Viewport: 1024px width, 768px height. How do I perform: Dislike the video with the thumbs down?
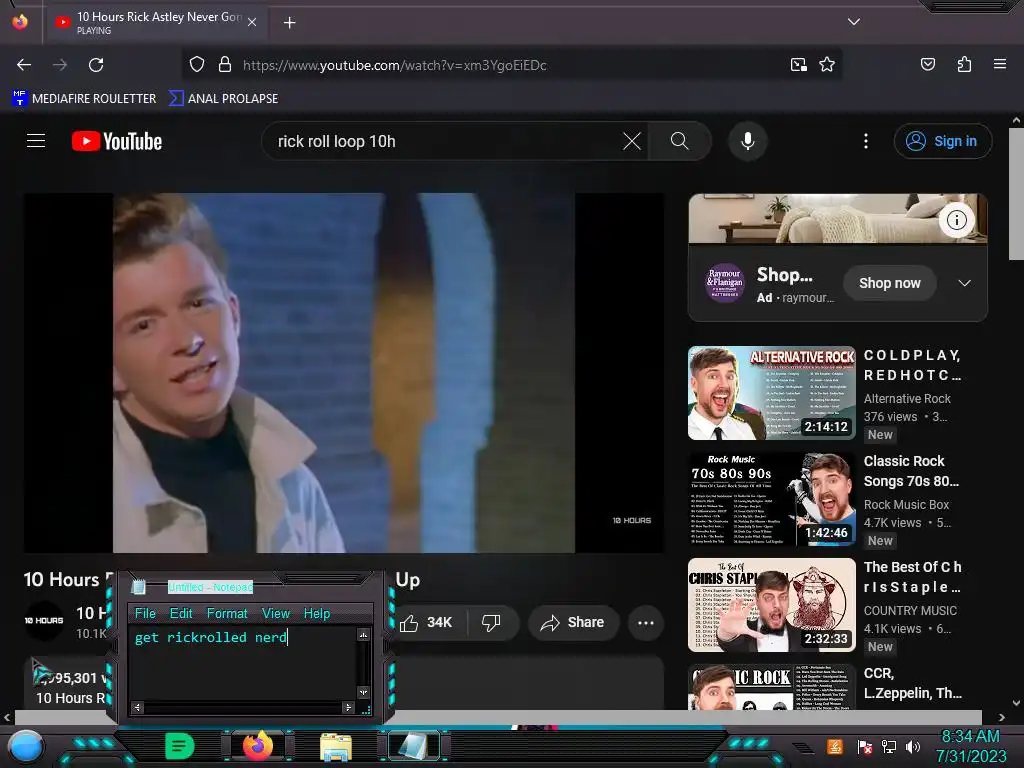tap(491, 622)
